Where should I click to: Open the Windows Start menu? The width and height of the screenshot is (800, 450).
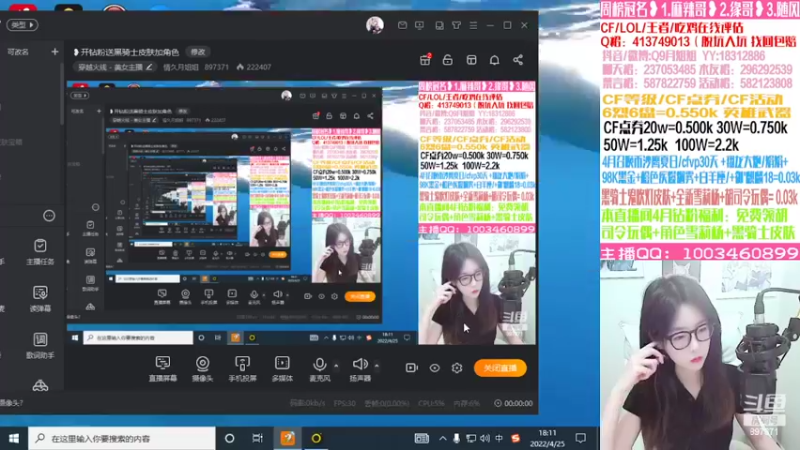(14, 438)
